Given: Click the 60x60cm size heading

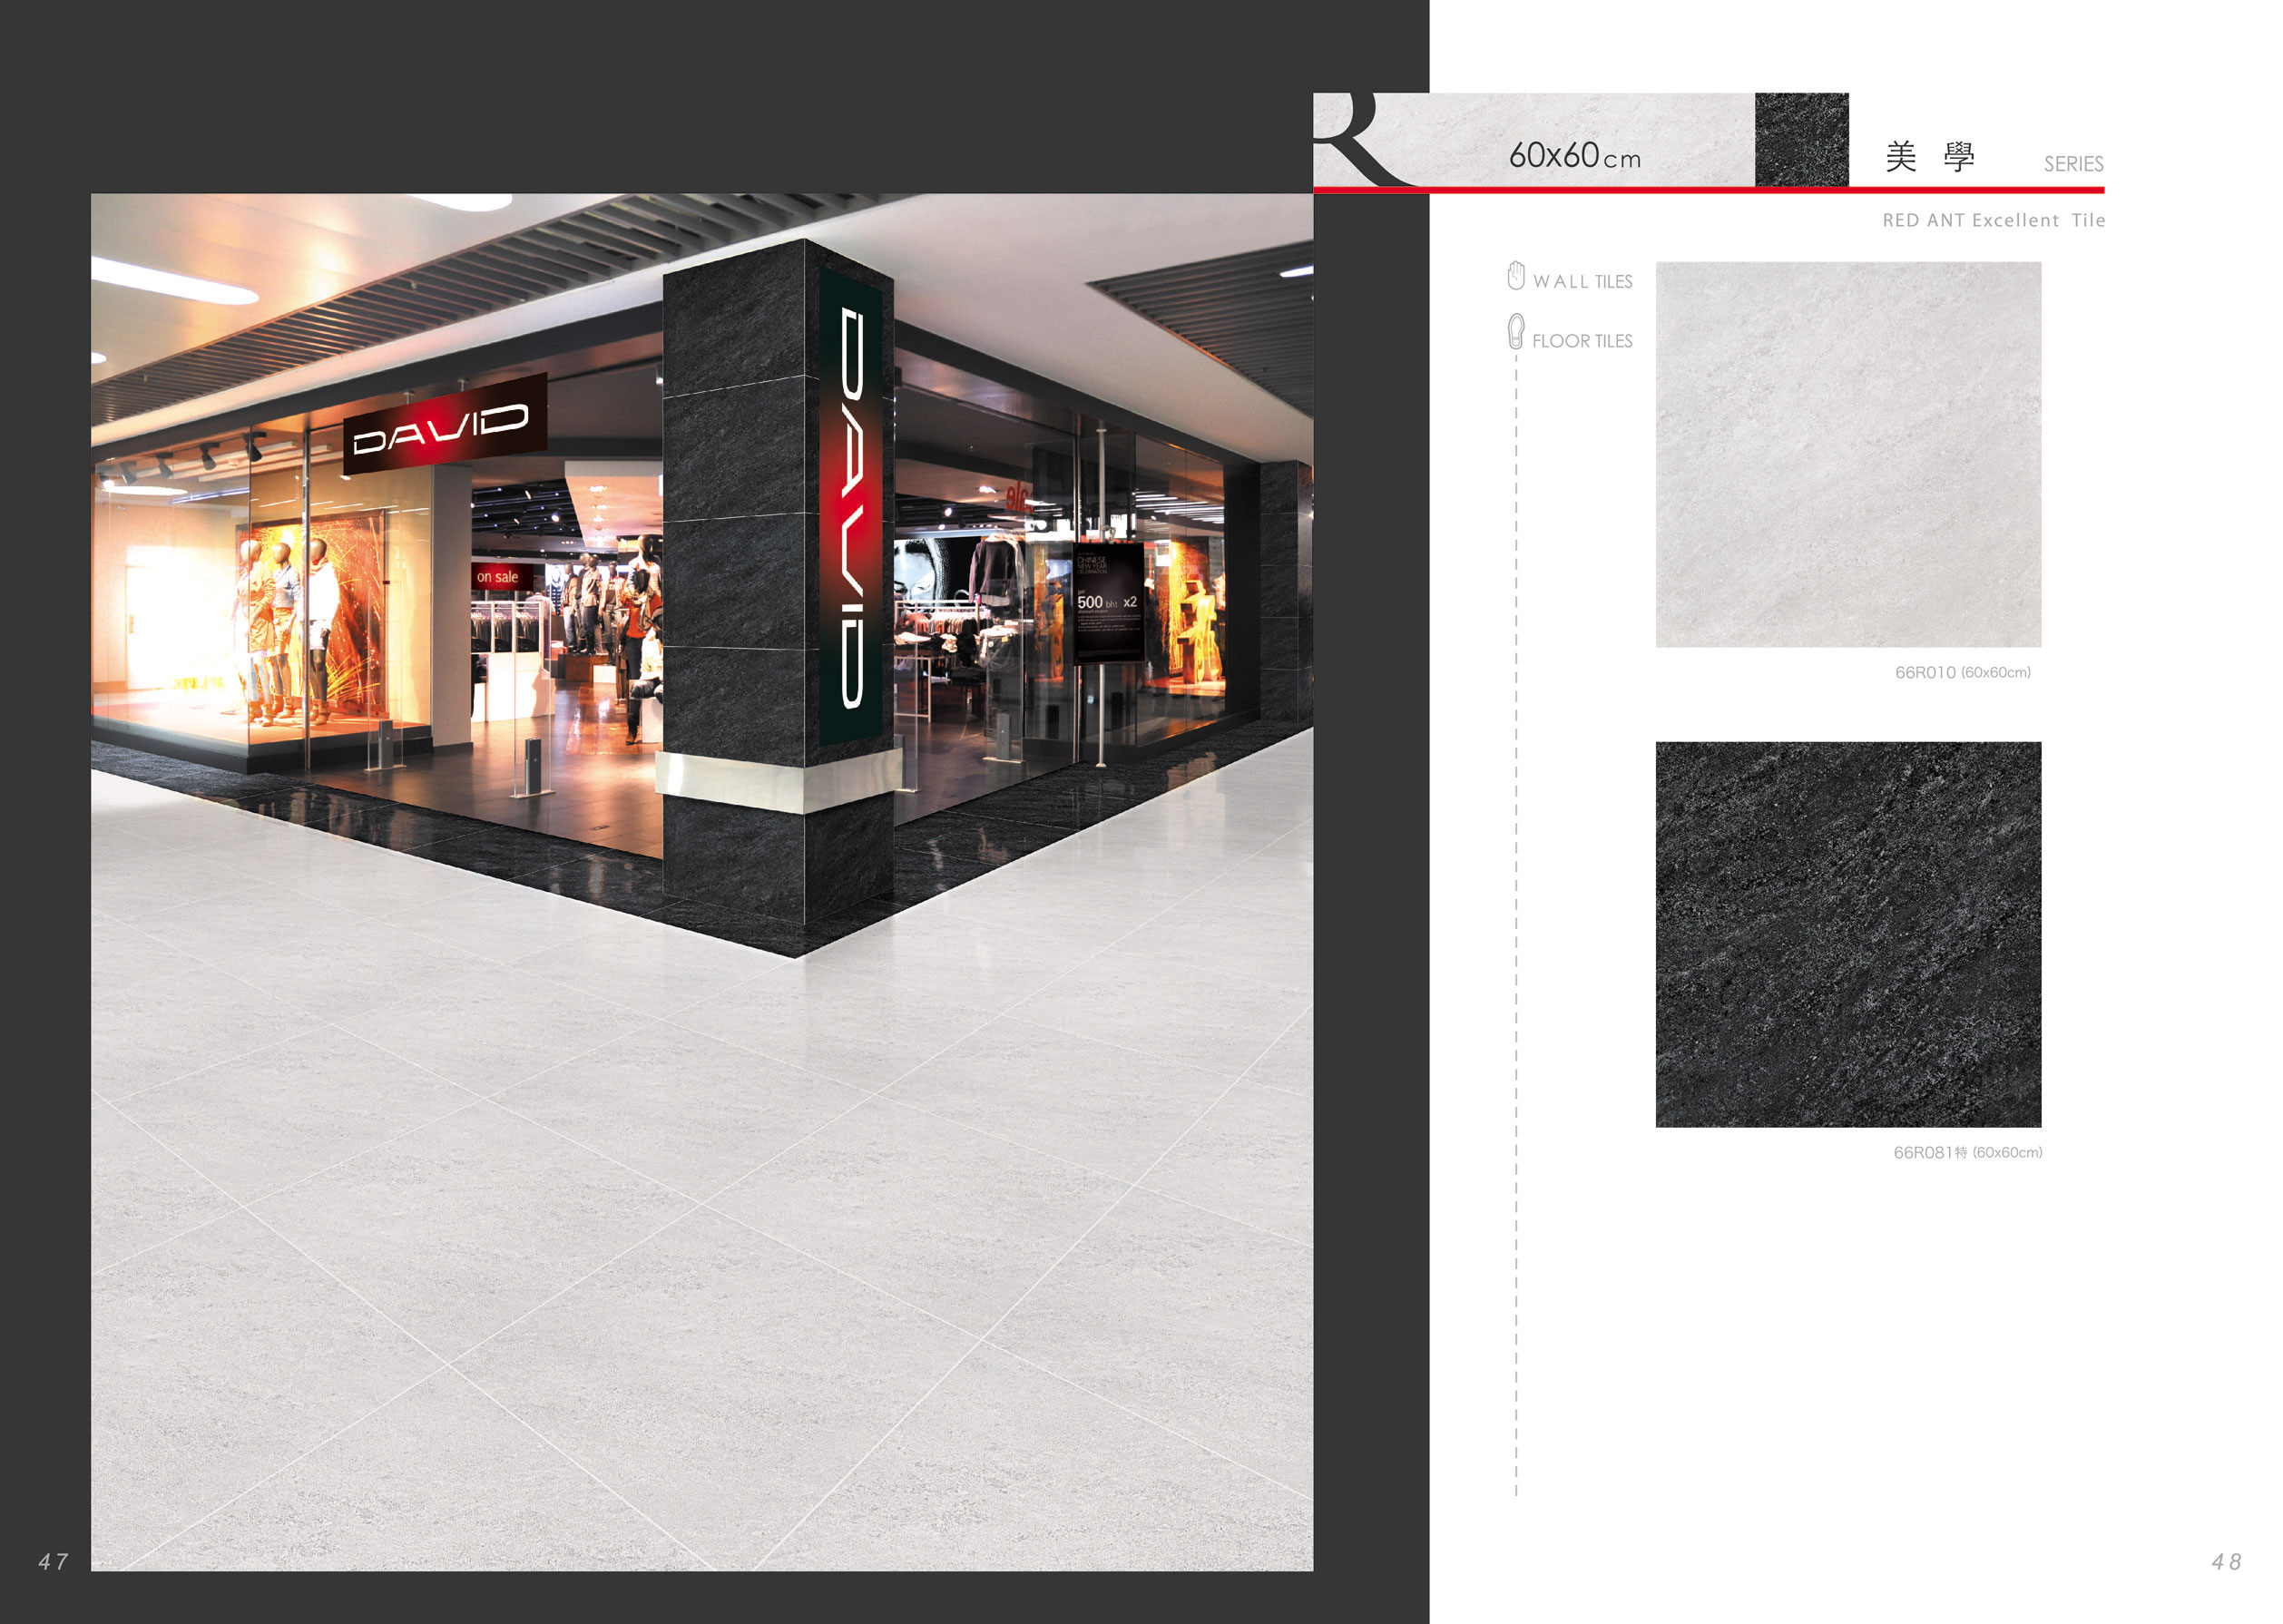Looking at the screenshot, I should 1573,156.
